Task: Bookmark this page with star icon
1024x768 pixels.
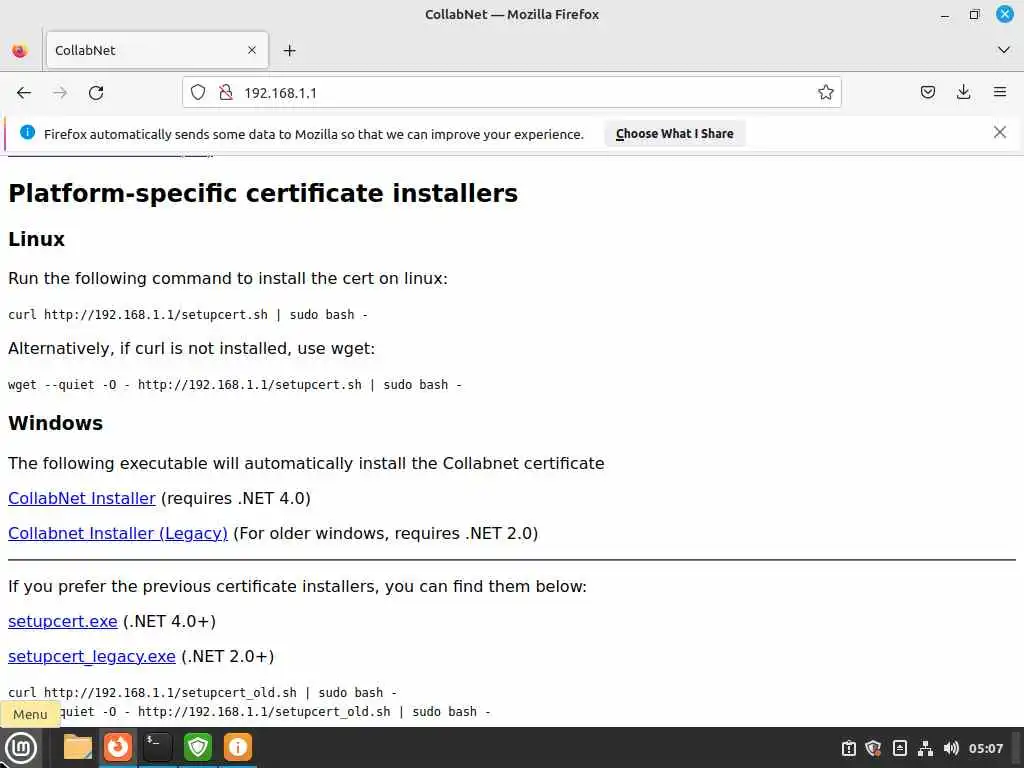Action: (x=825, y=93)
